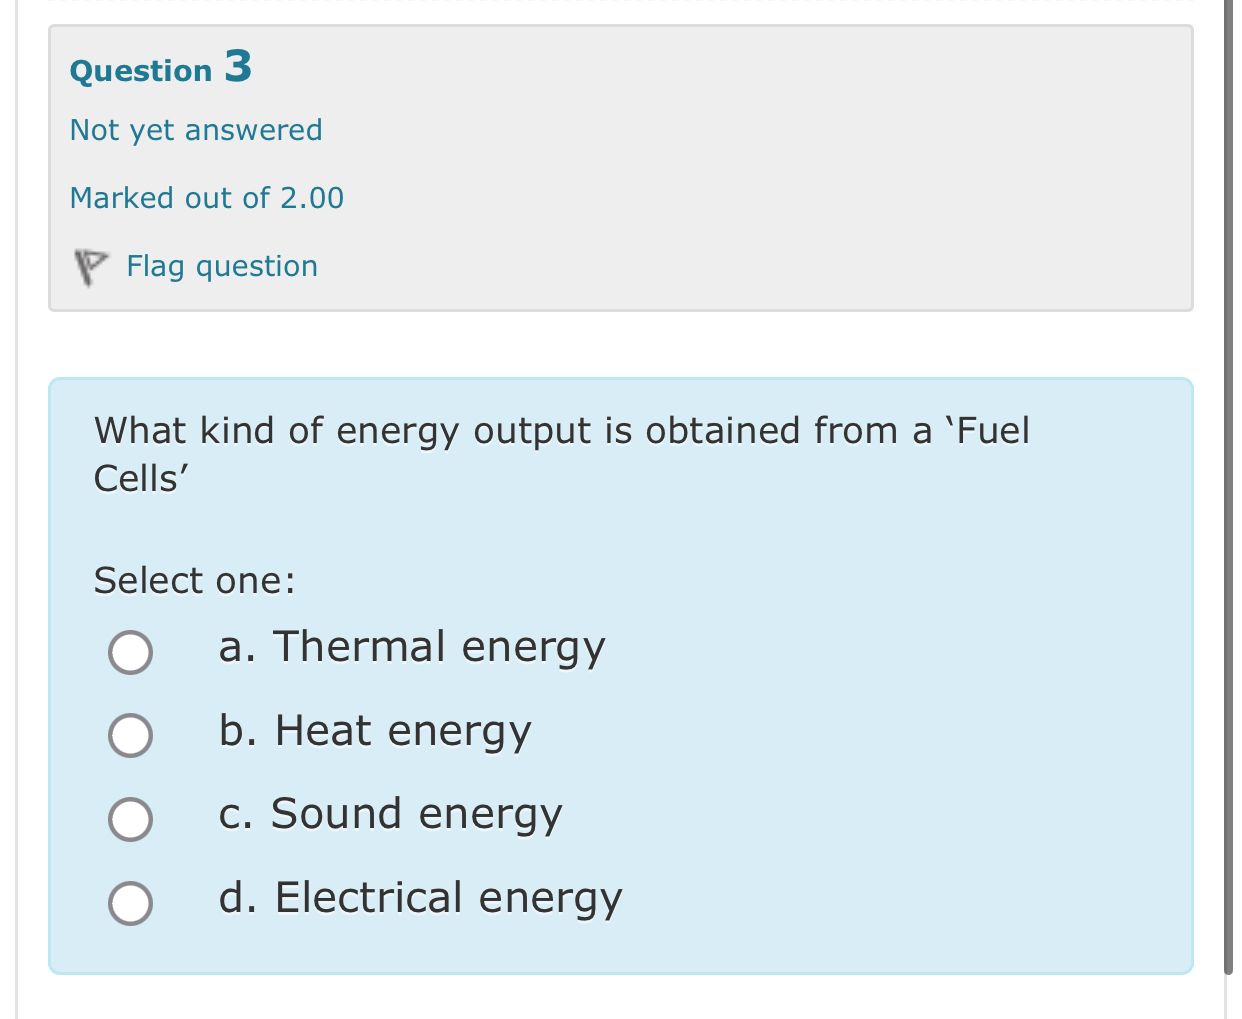The image size is (1242, 1019).
Task: Click the answer label Electrical energy
Action: pos(421,897)
